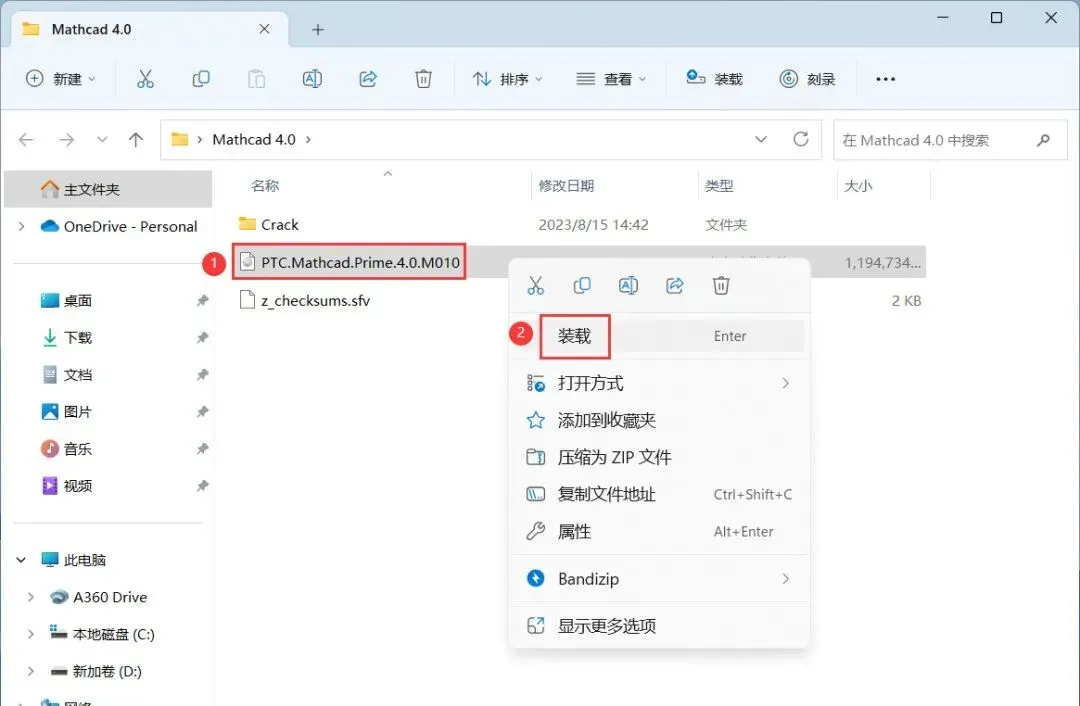Open Bandizip submenu

[661, 579]
